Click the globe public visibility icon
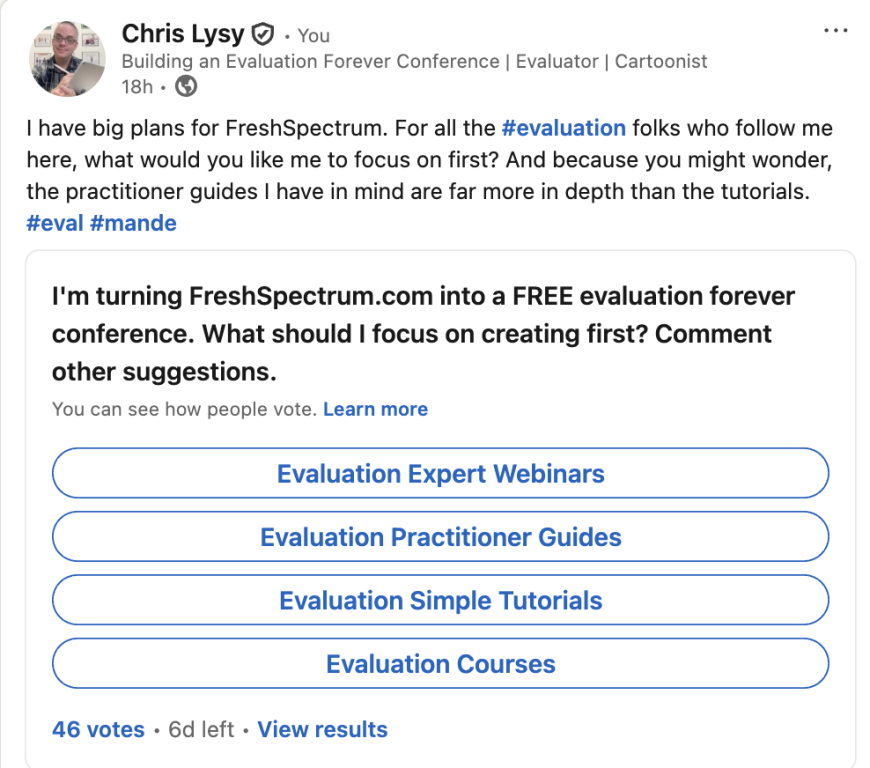Screen dimensions: 870x768 click(186, 86)
